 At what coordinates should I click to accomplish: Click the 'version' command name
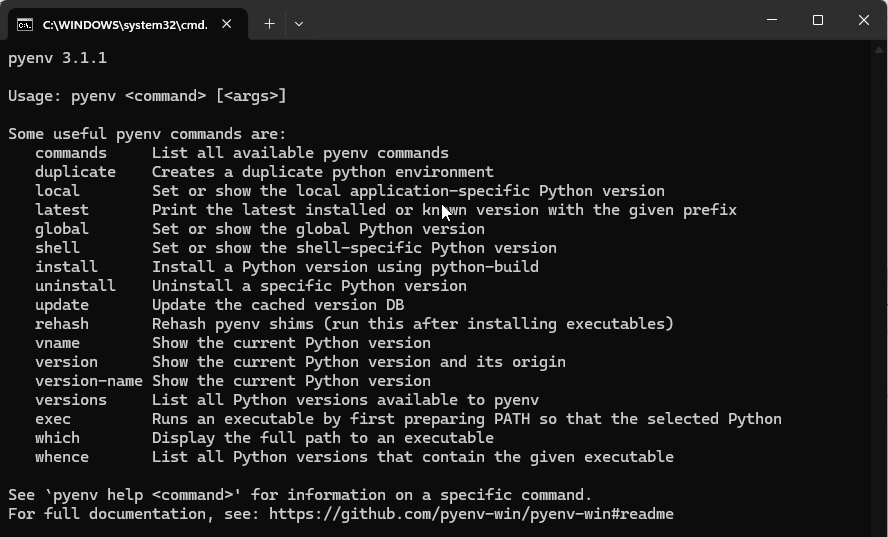pos(66,361)
